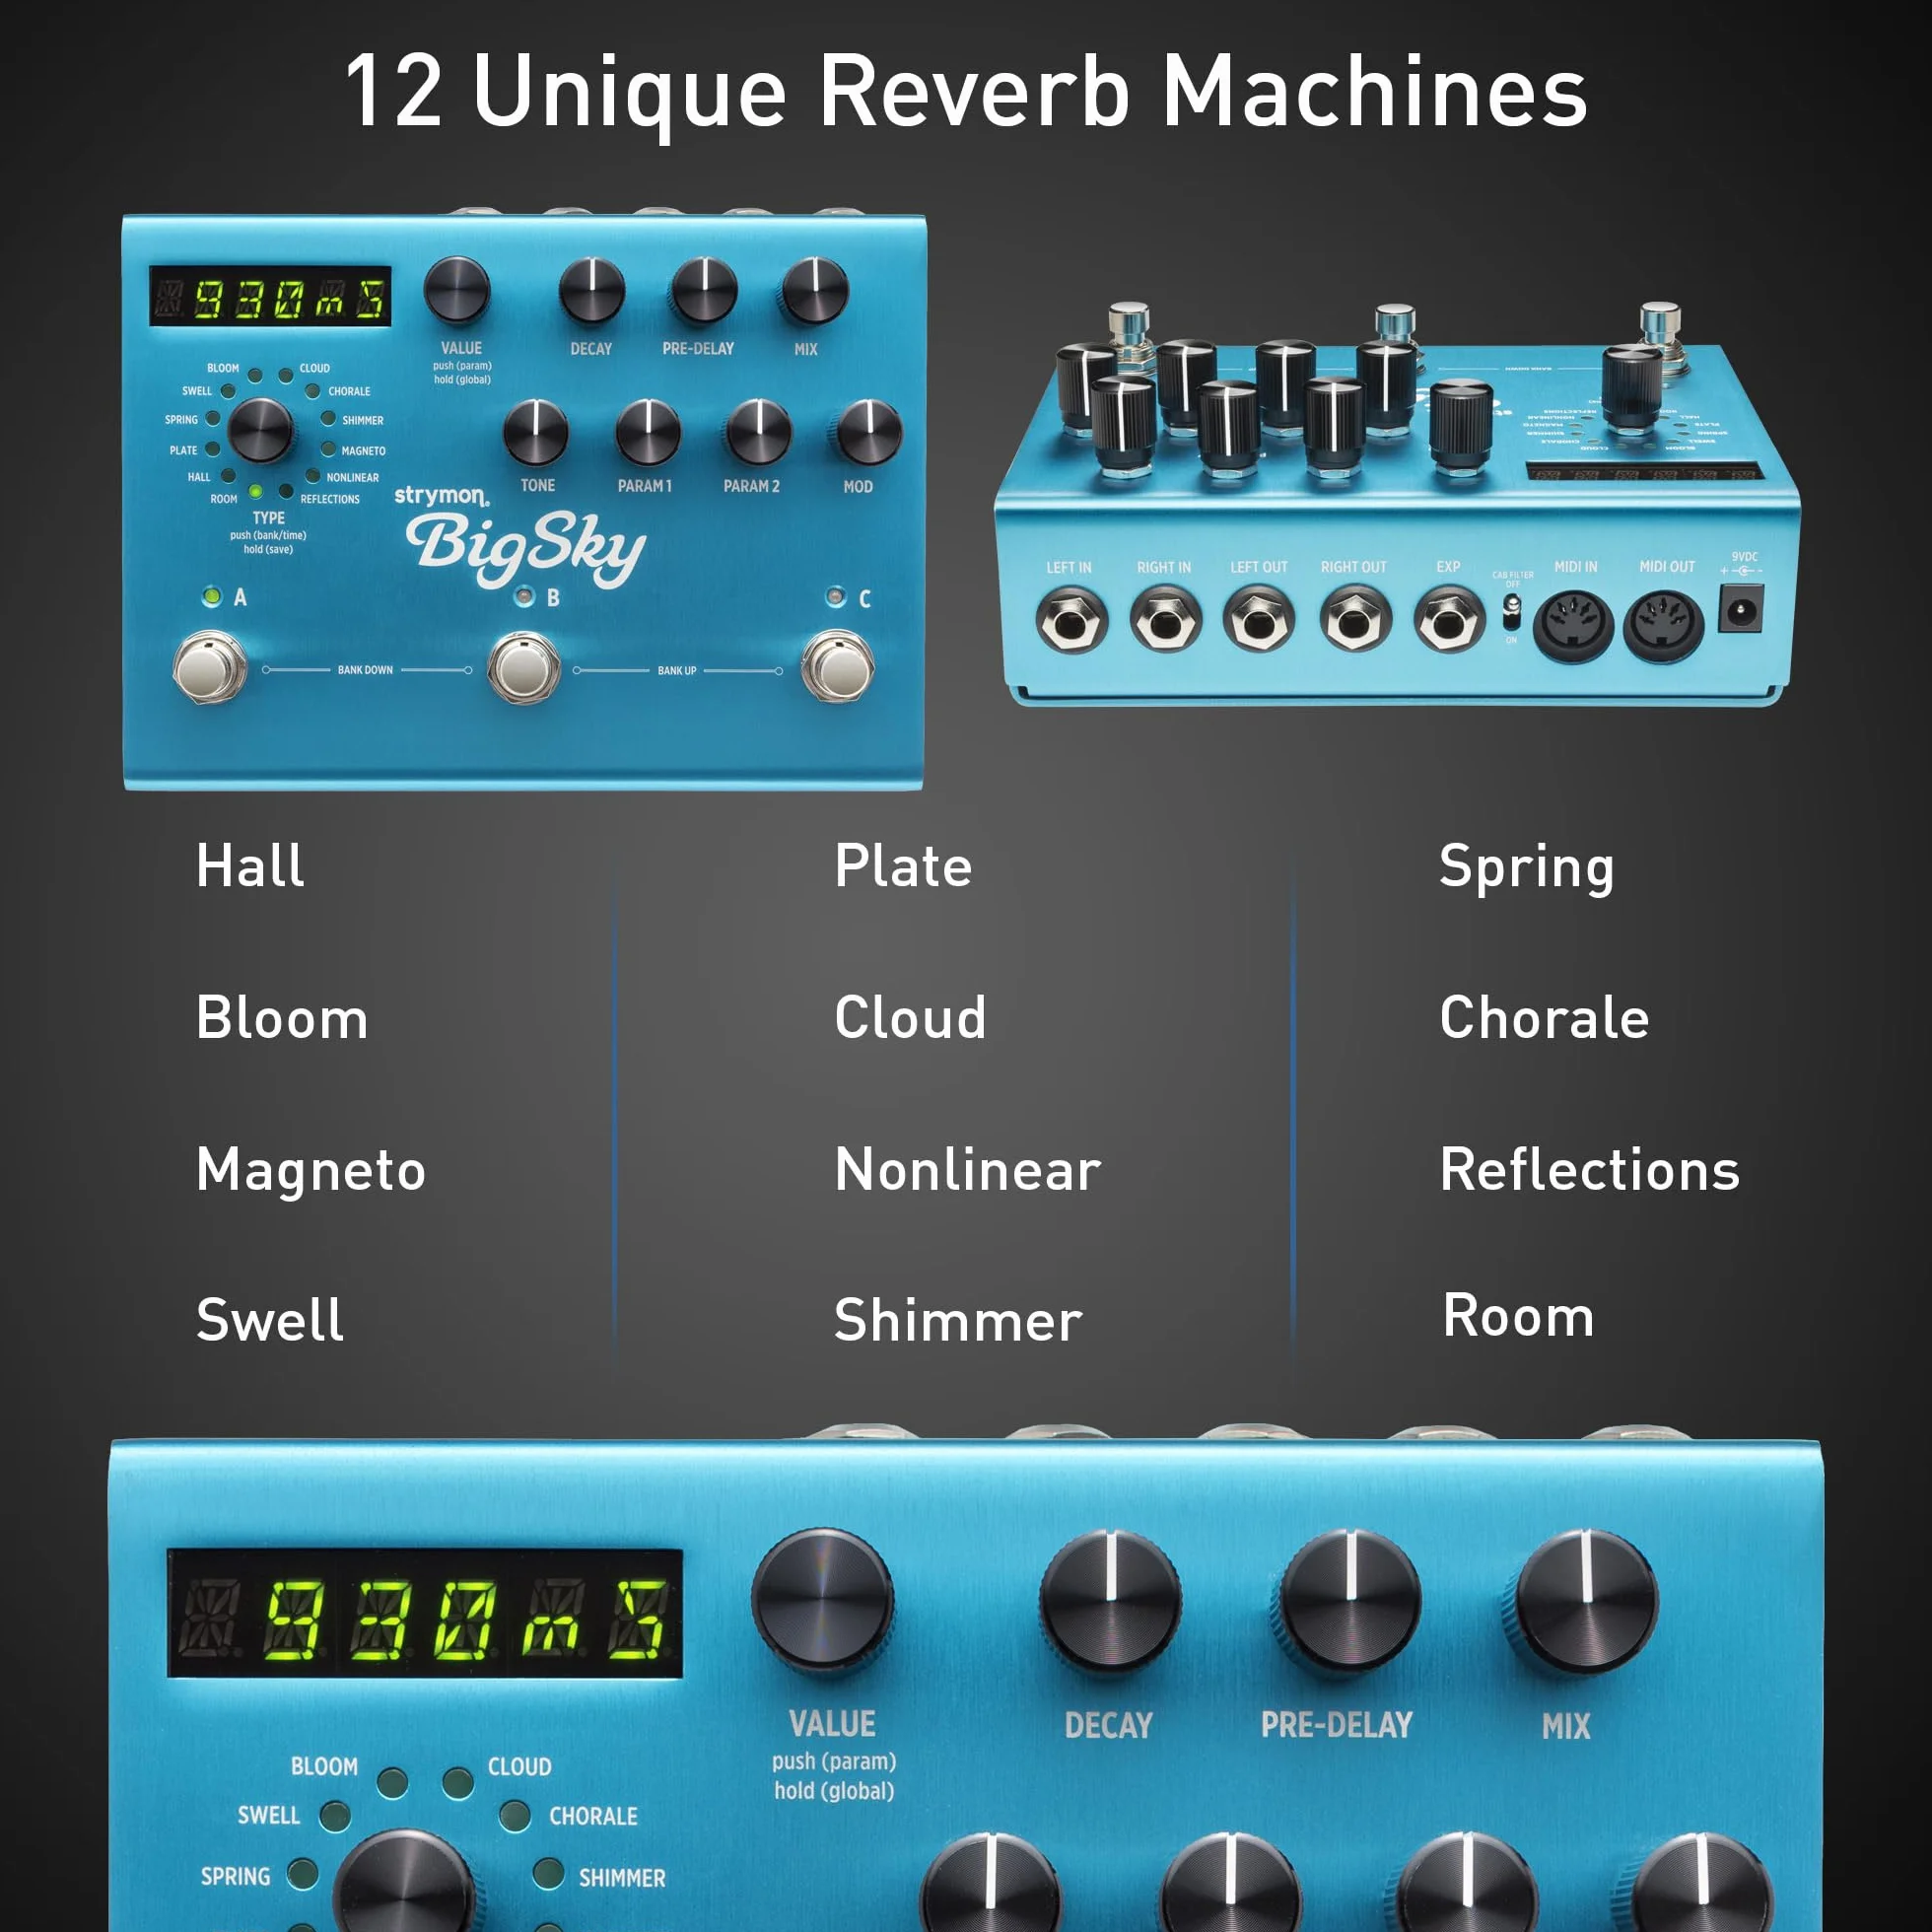Click the 'Spring' reverb name in the list
The width and height of the screenshot is (1932, 1932).
1527,868
